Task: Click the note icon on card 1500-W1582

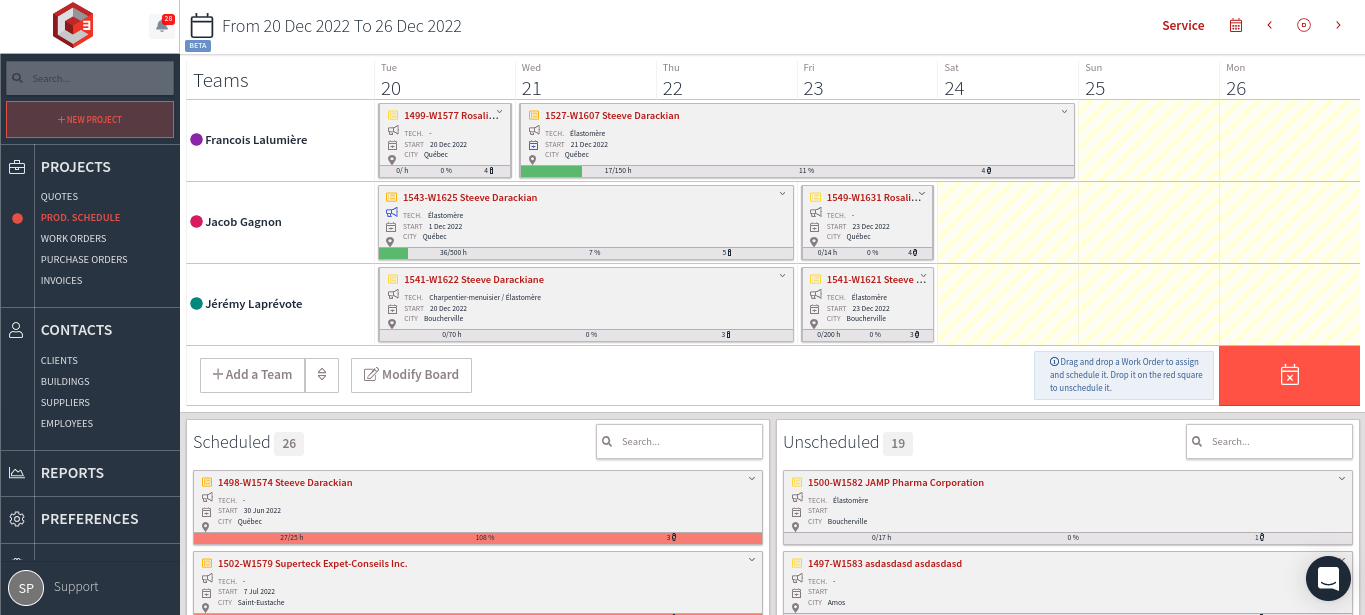Action: 796,482
